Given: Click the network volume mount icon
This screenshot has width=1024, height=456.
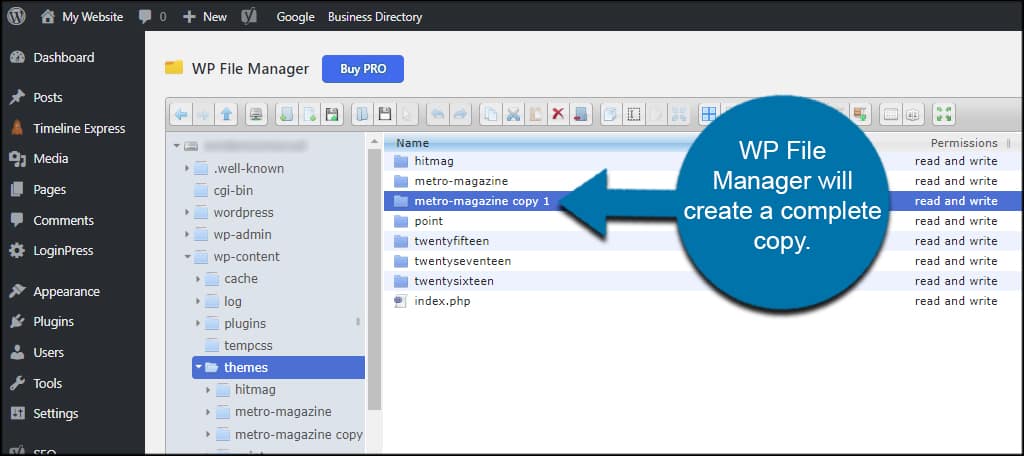Looking at the screenshot, I should click(256, 114).
